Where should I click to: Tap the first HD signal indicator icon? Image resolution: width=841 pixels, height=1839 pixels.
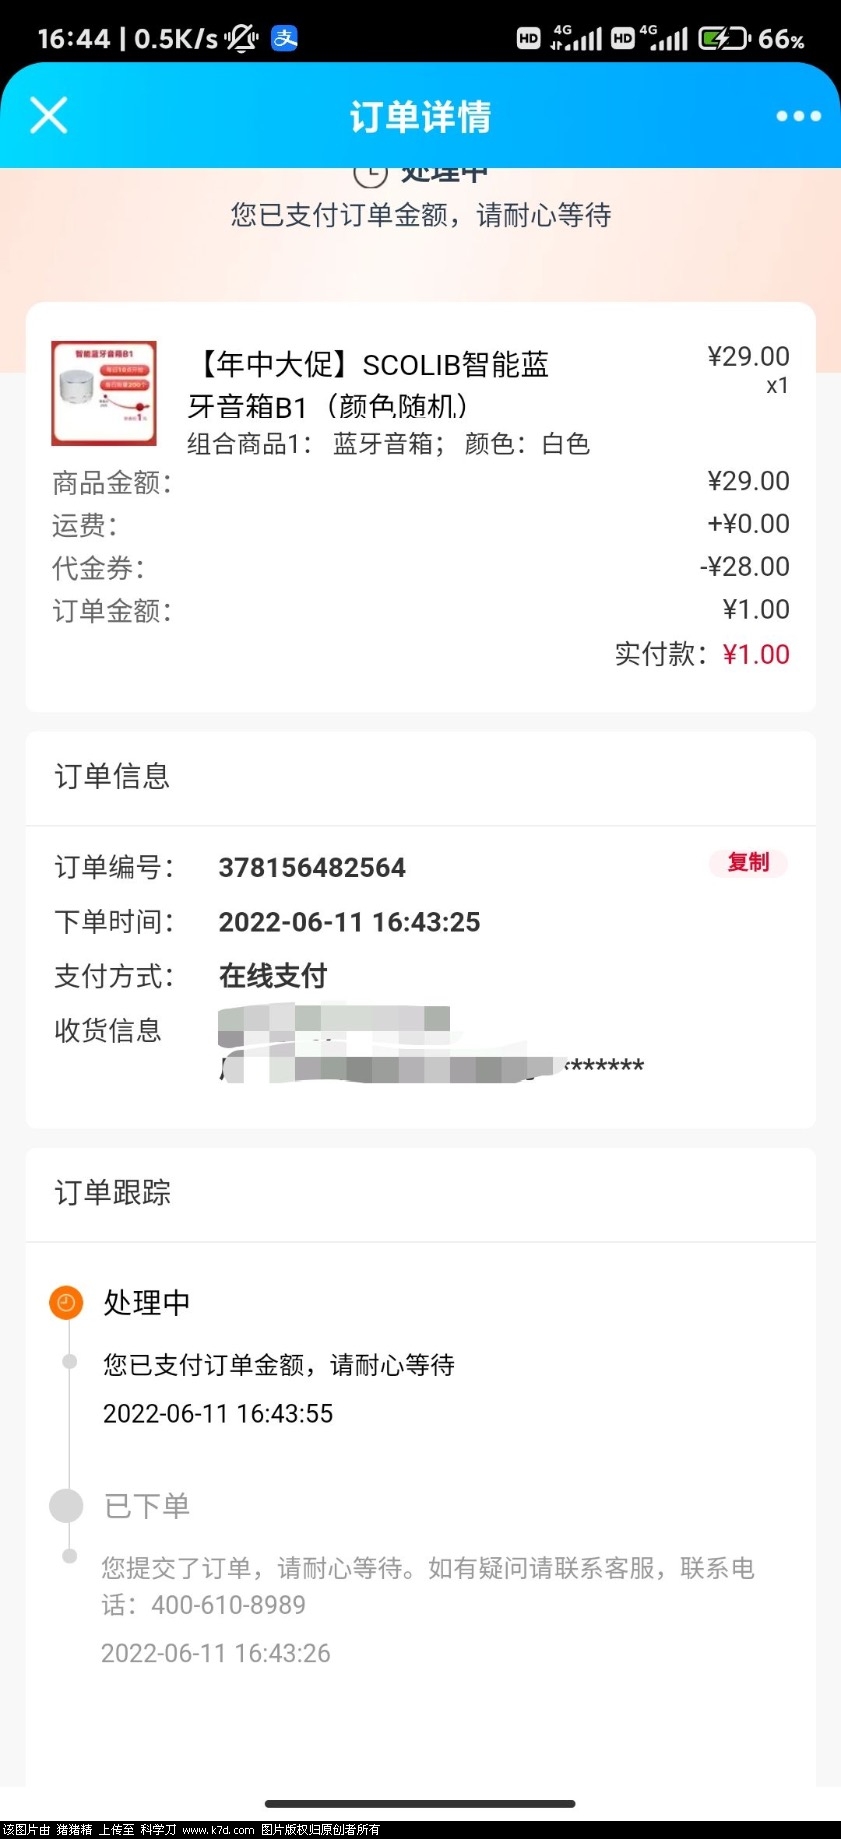529,39
